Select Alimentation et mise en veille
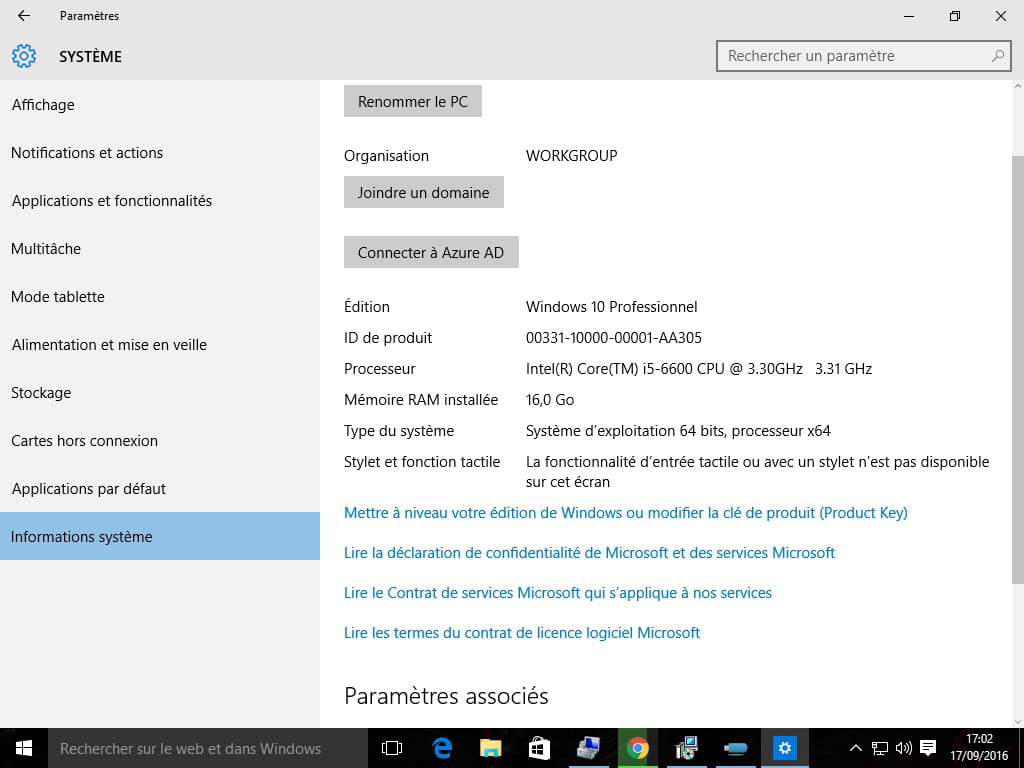The image size is (1024, 768). [160, 345]
